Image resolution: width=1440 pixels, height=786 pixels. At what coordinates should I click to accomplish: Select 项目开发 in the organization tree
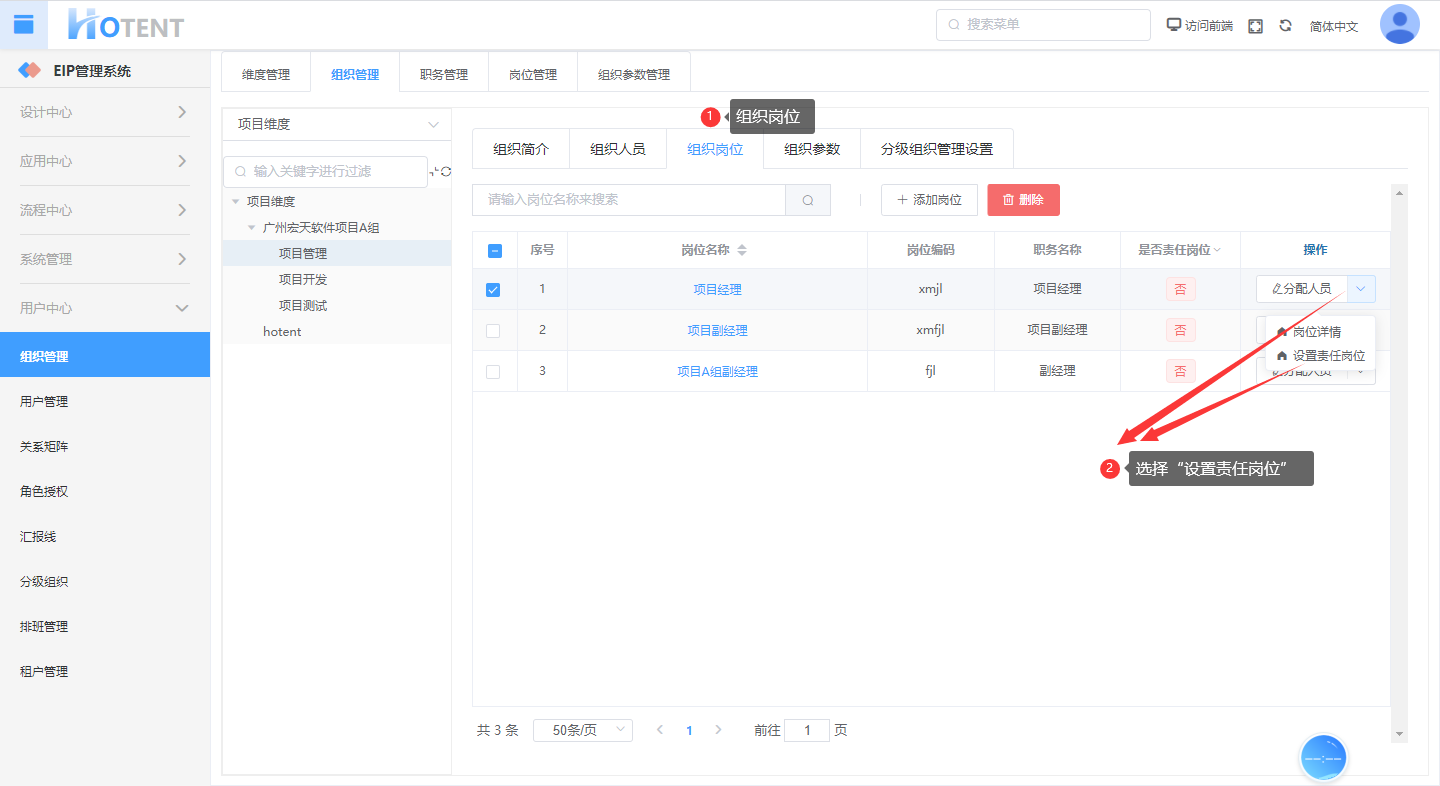pyautogui.click(x=303, y=280)
